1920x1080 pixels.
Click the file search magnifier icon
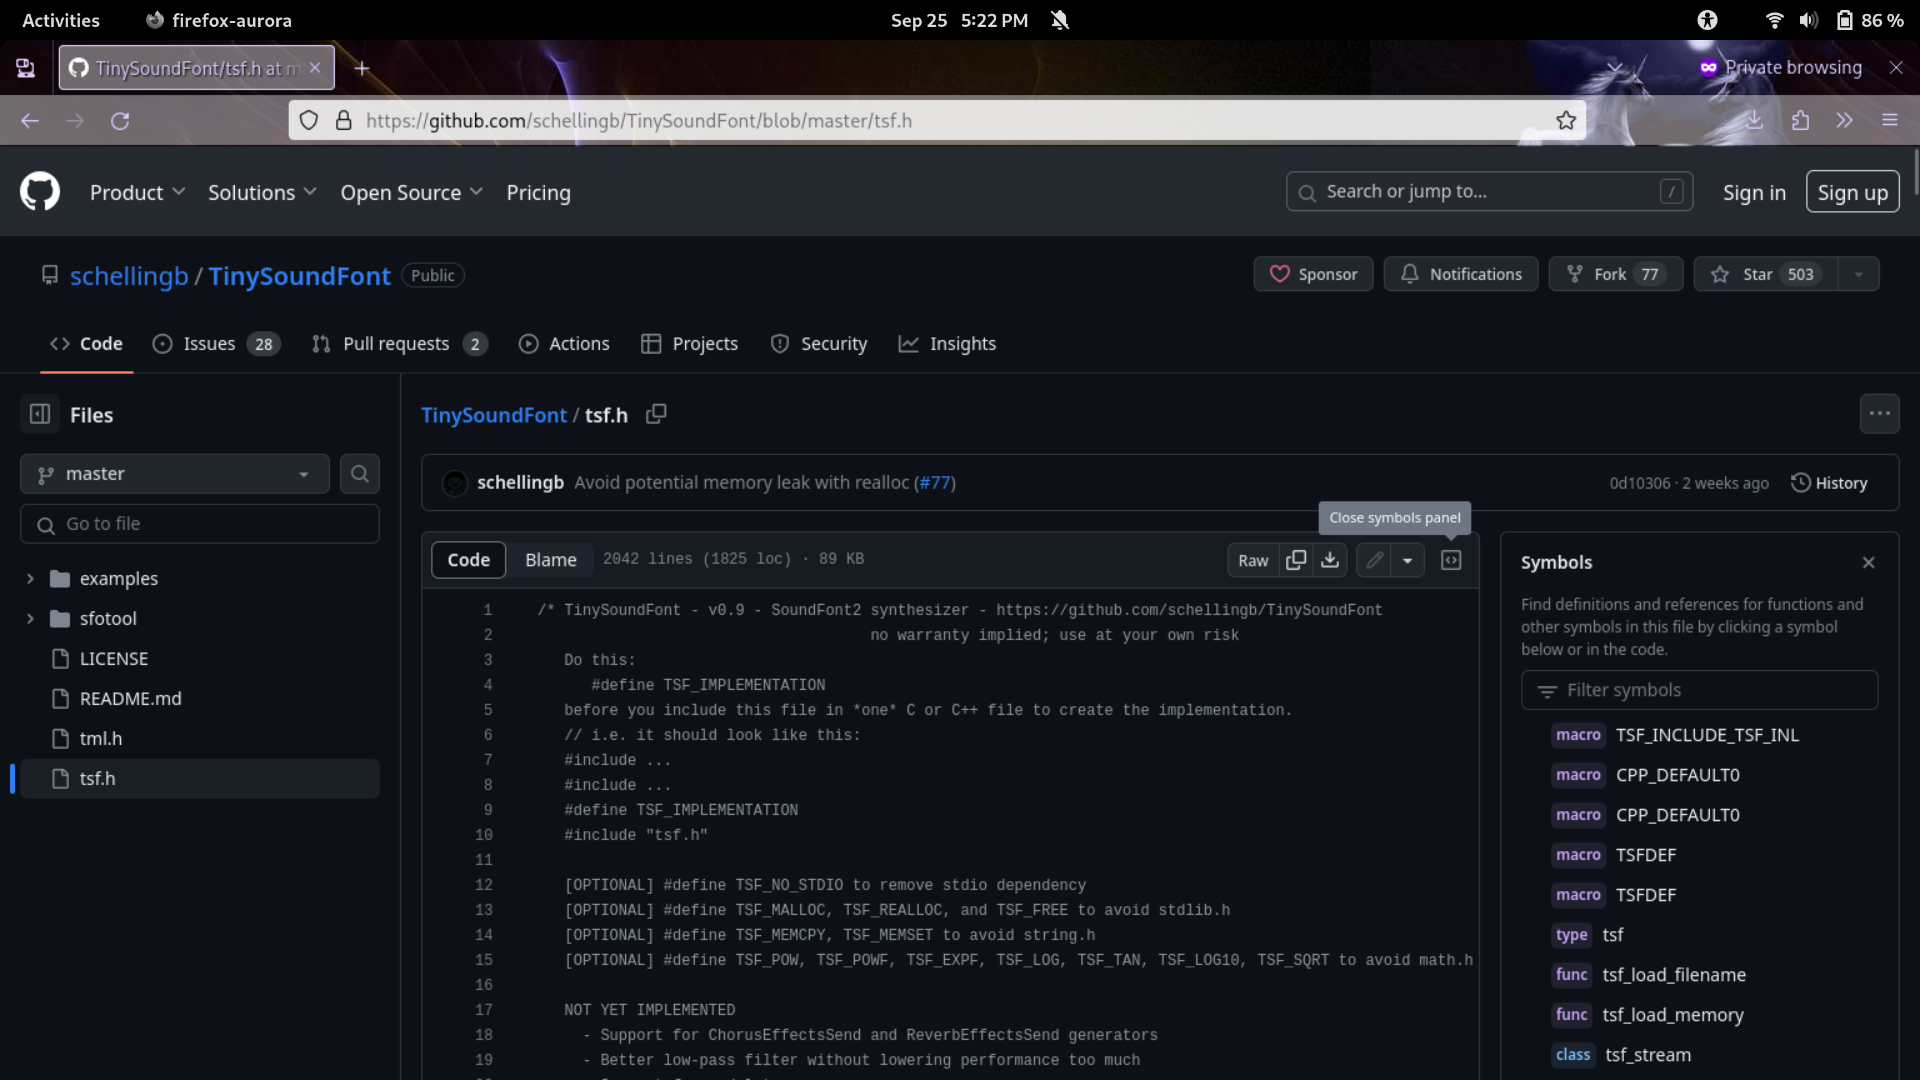pos(360,474)
